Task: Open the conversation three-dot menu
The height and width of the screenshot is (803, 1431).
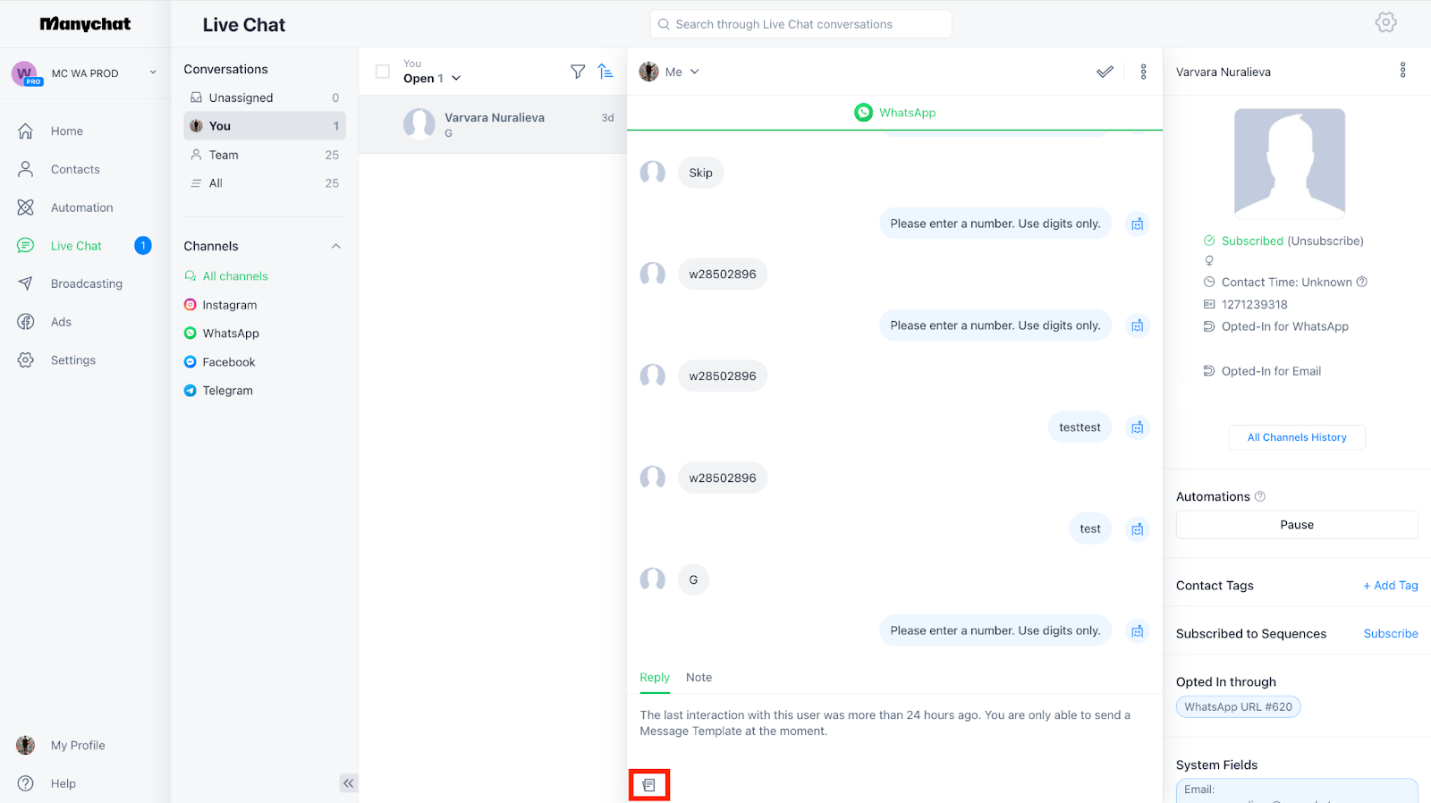Action: pyautogui.click(x=1143, y=72)
